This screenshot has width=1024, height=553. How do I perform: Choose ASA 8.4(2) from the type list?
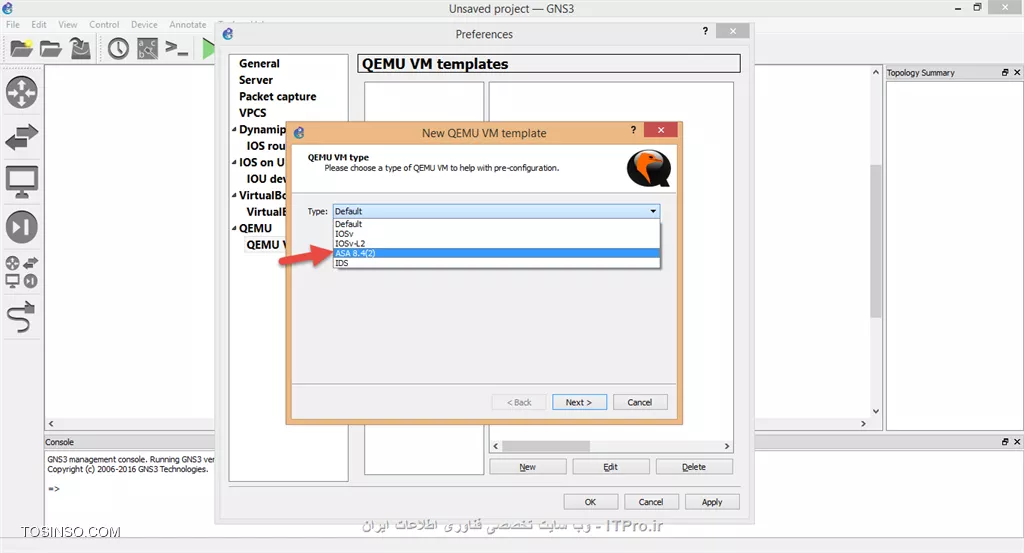click(x=496, y=253)
